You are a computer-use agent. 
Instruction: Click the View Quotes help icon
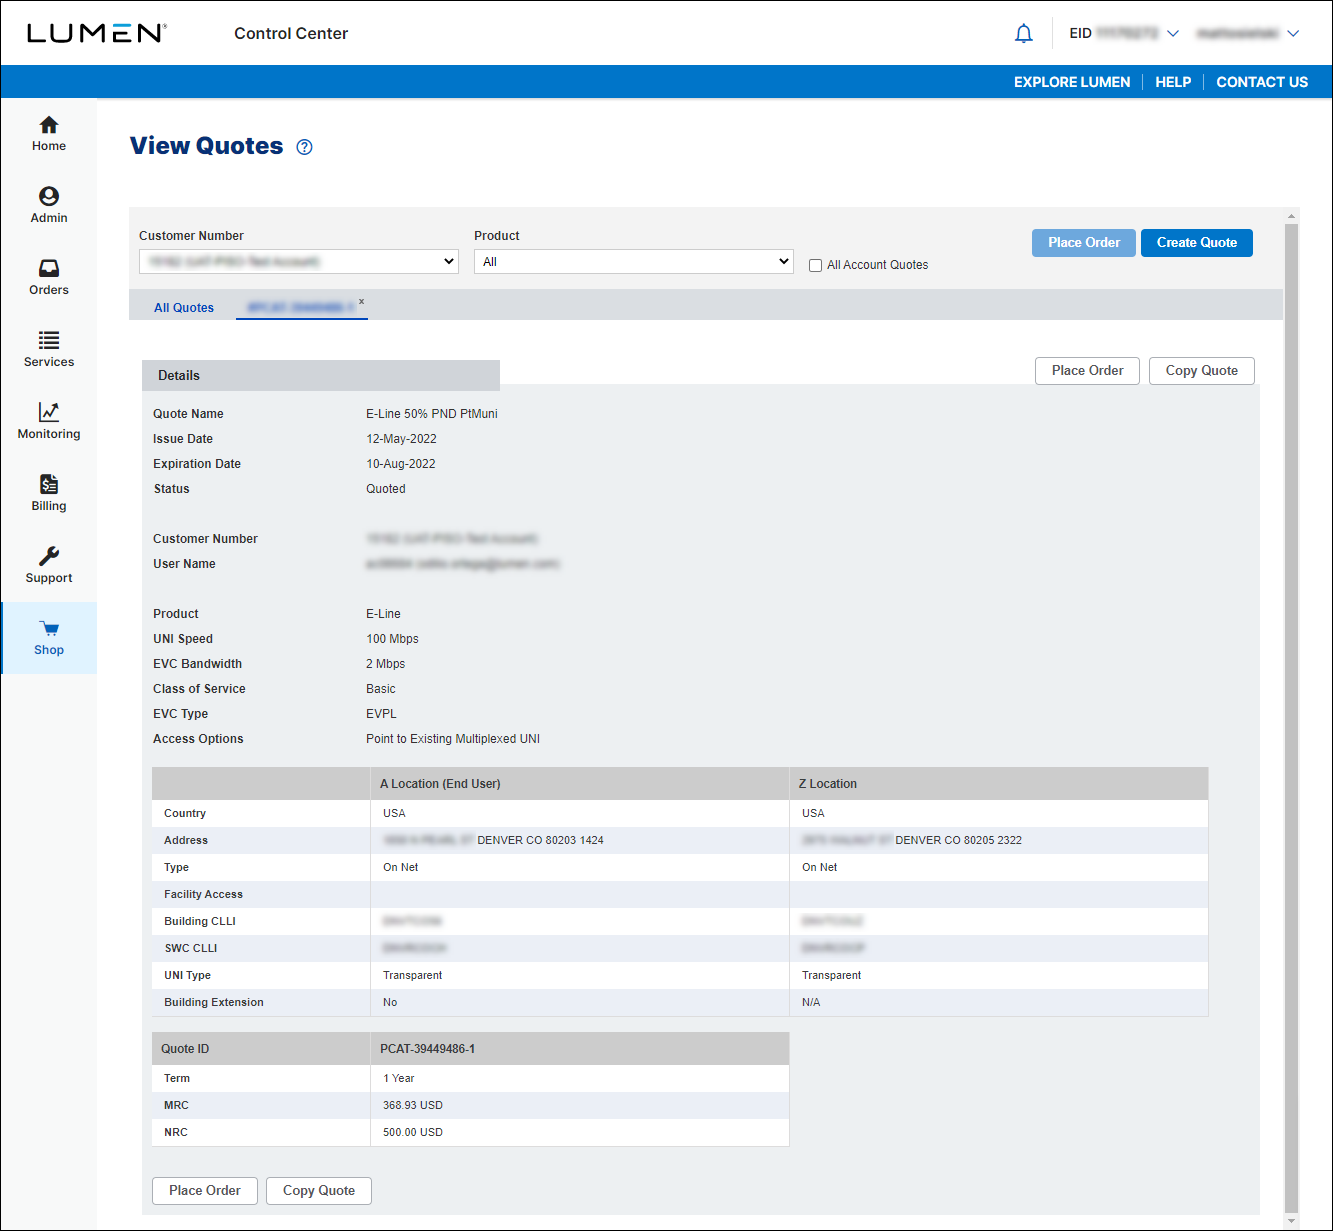[x=305, y=147]
